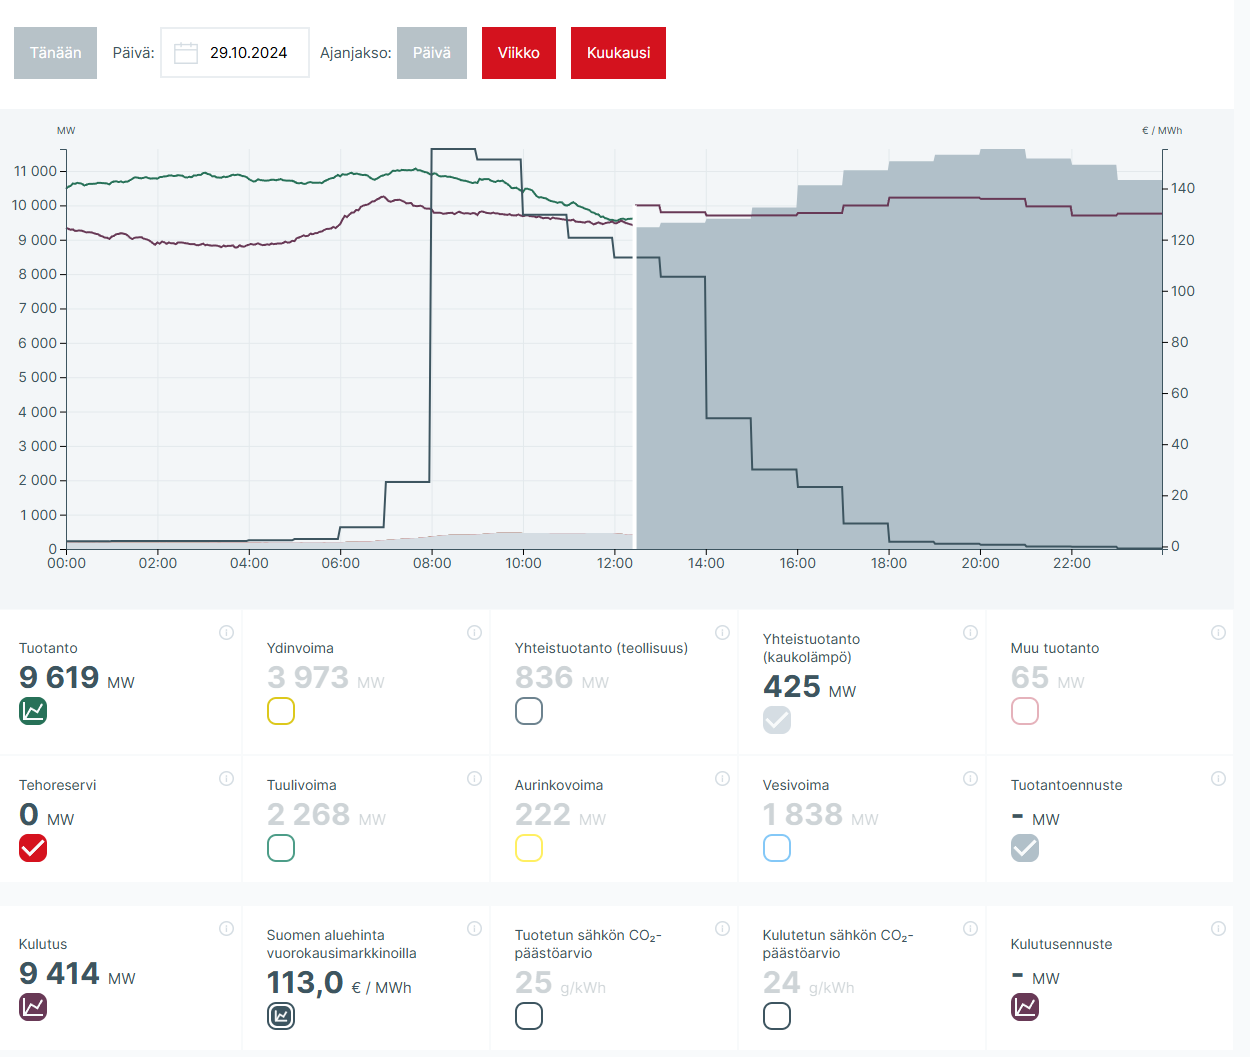This screenshot has height=1057, width=1250.
Task: Open info icon for Ydinvoima
Action: coord(474,632)
